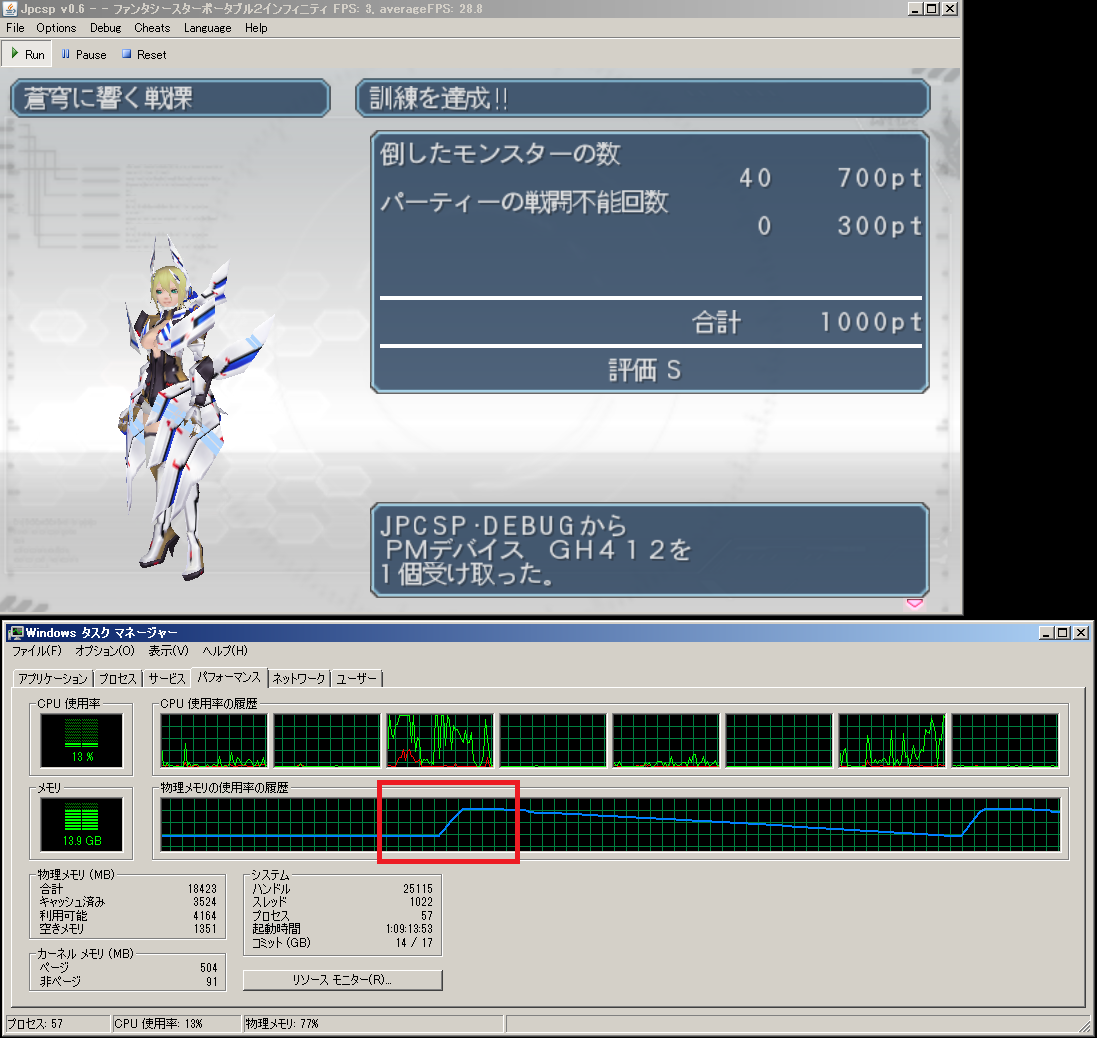This screenshot has width=1097, height=1038.
Task: Open the Debug menu in Jpcsp
Action: pyautogui.click(x=105, y=28)
